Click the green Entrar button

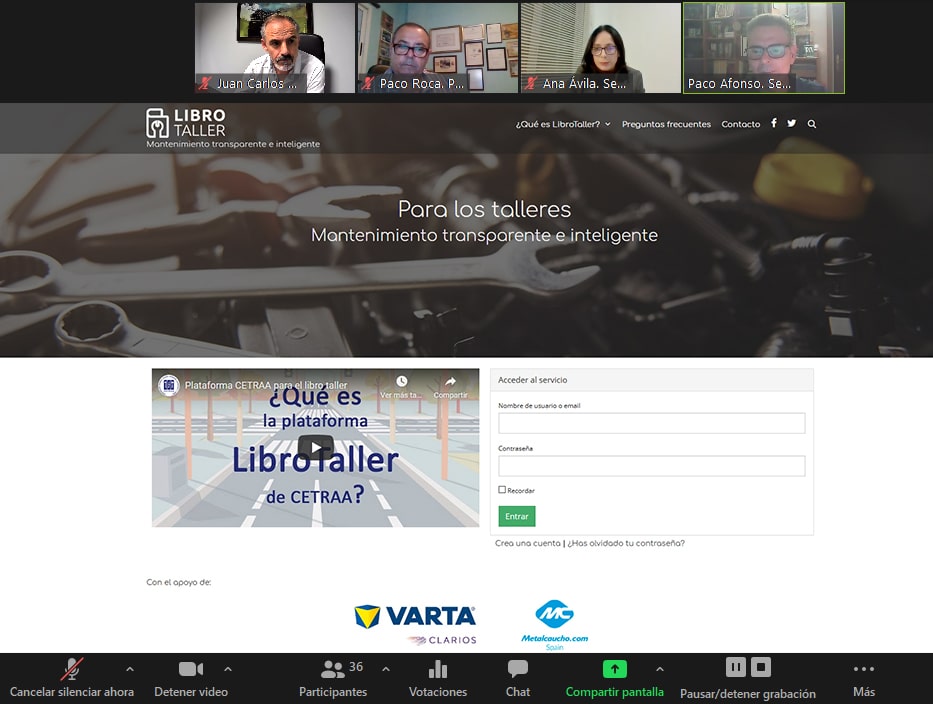tap(516, 517)
